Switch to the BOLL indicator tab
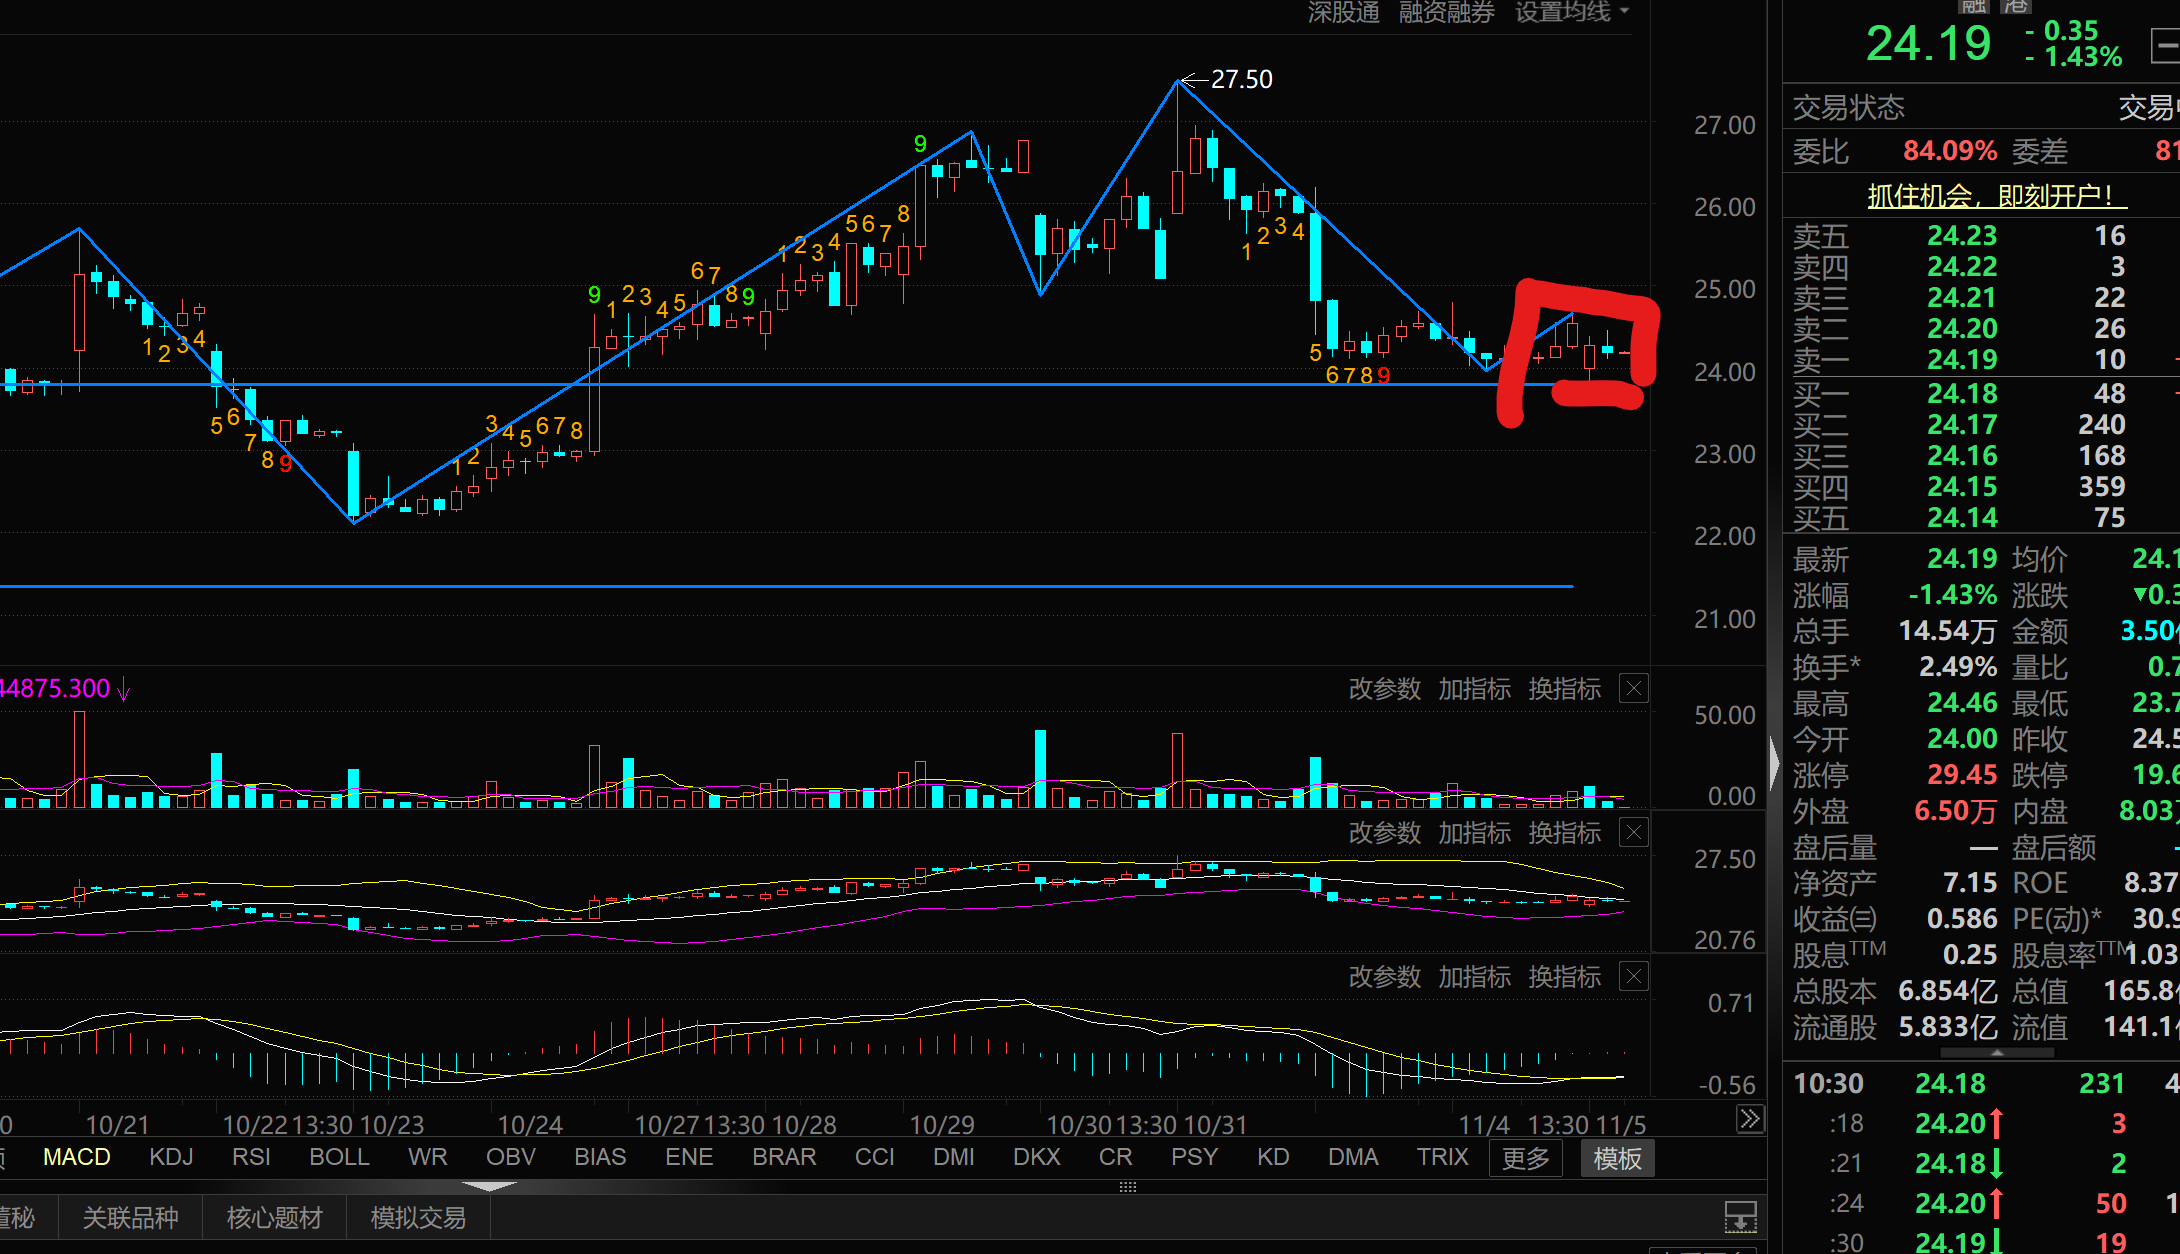Viewport: 2180px width, 1254px height. [339, 1157]
